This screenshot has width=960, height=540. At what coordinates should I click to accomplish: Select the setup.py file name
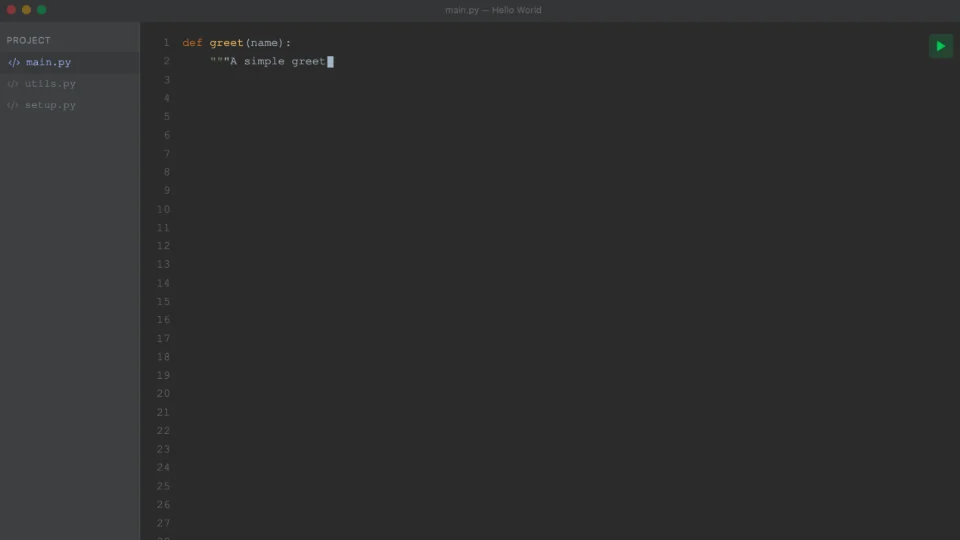pyautogui.click(x=50, y=105)
